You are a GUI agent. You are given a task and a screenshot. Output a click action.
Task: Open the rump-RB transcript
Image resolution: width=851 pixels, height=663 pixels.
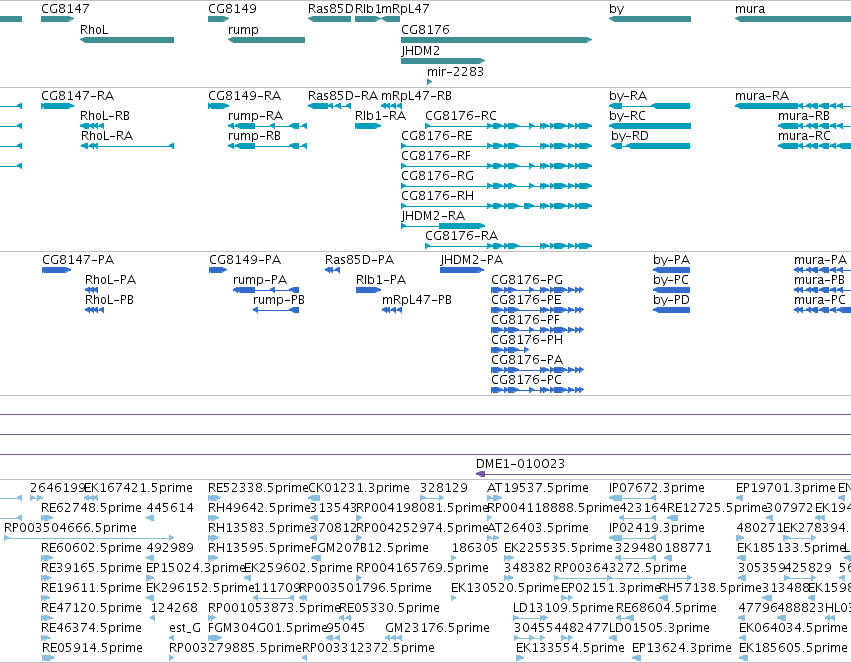(x=267, y=146)
